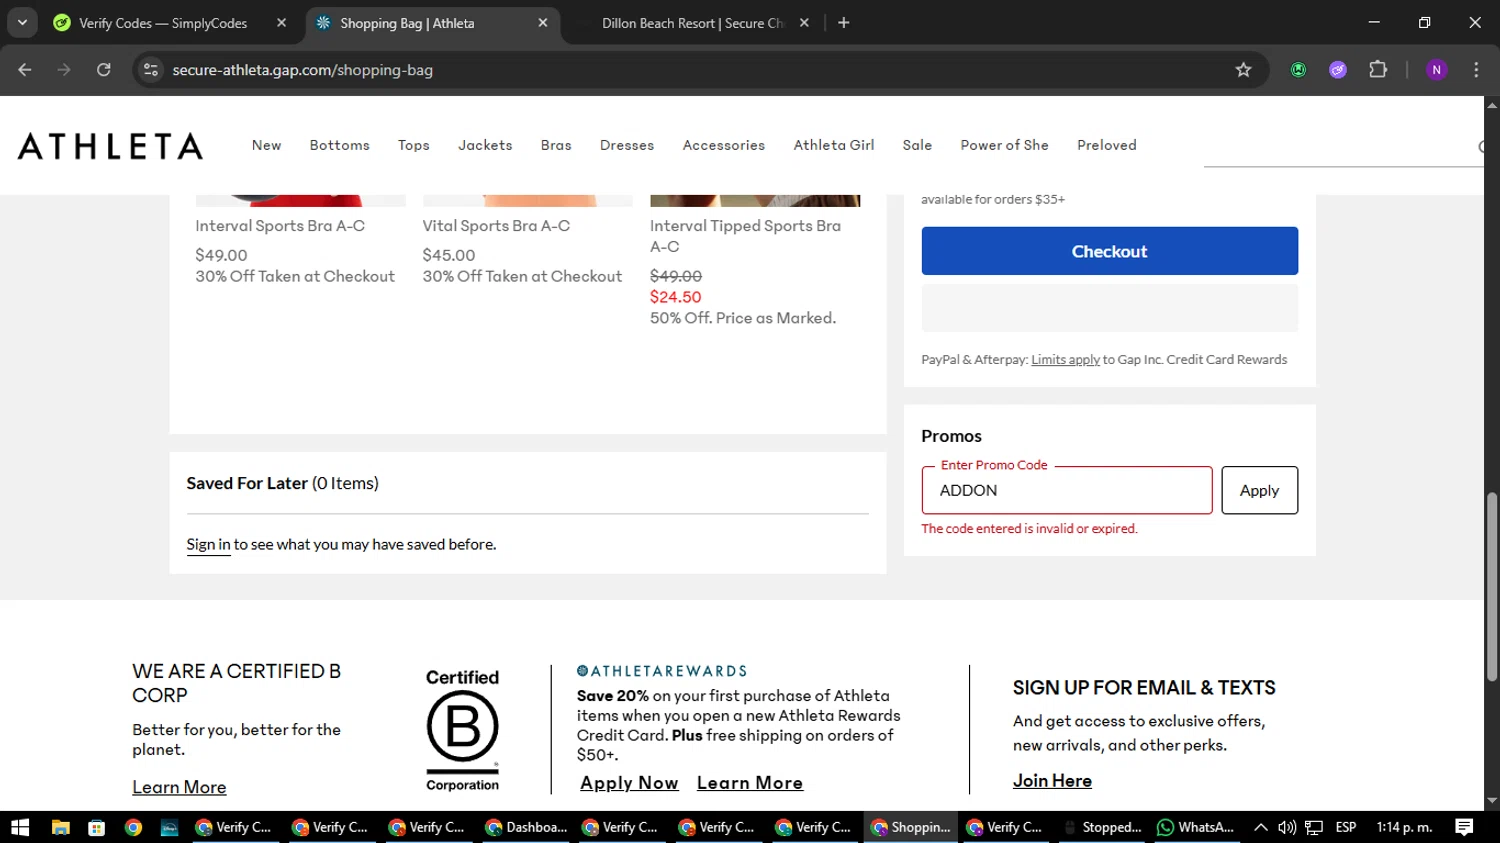This screenshot has height=843, width=1500.
Task: Open the Limits apply link
Action: [x=1065, y=360]
